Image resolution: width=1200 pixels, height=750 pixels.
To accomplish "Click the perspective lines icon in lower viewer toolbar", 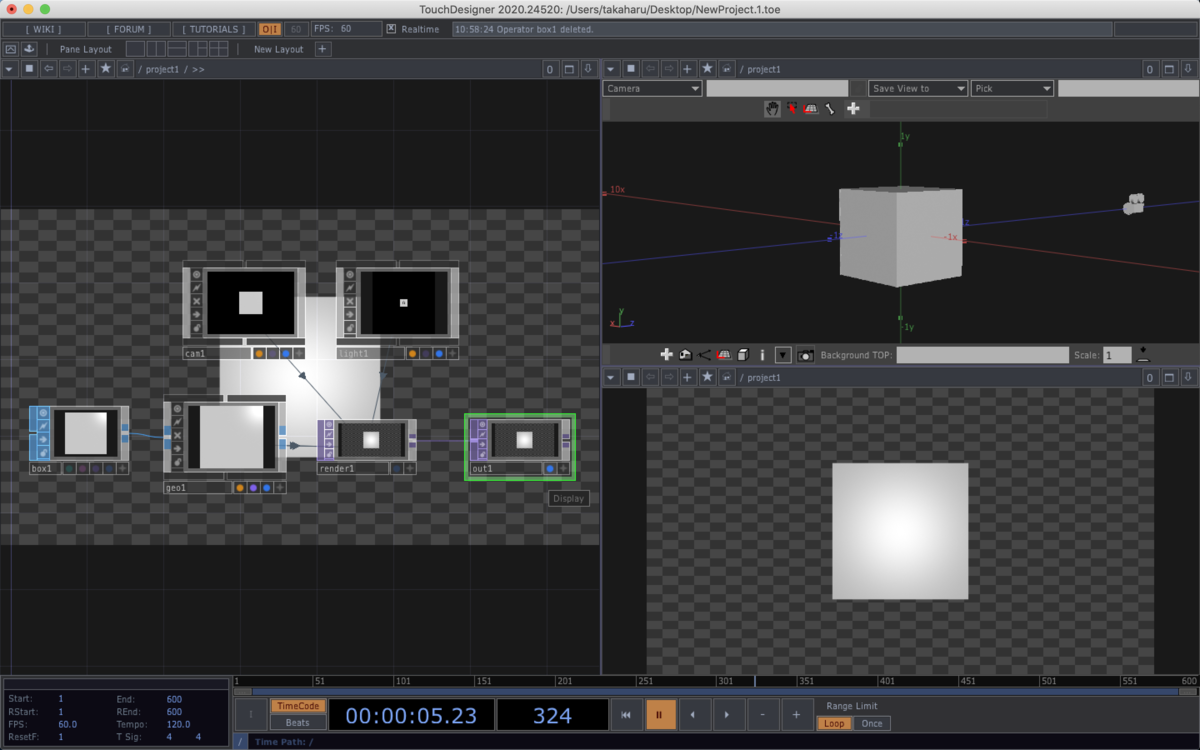I will pyautogui.click(x=705, y=355).
